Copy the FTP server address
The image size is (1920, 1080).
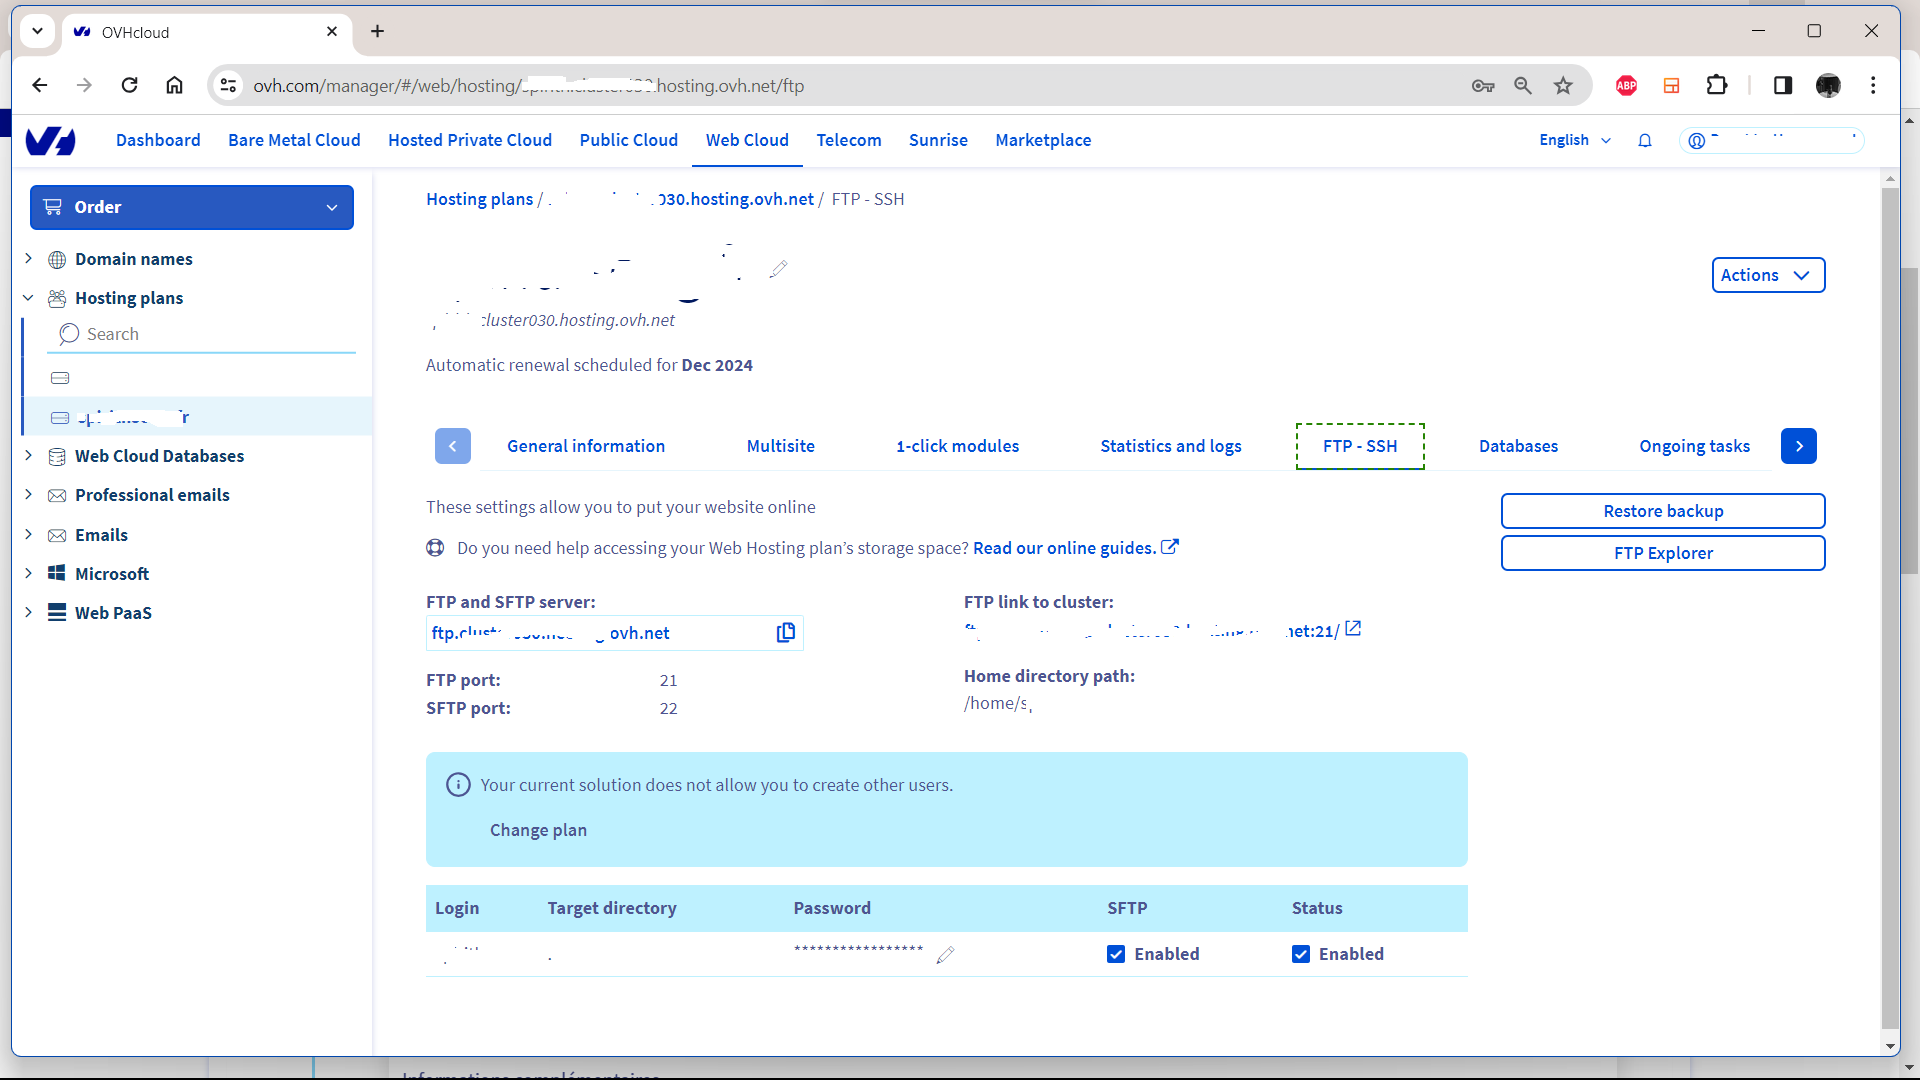click(x=786, y=633)
